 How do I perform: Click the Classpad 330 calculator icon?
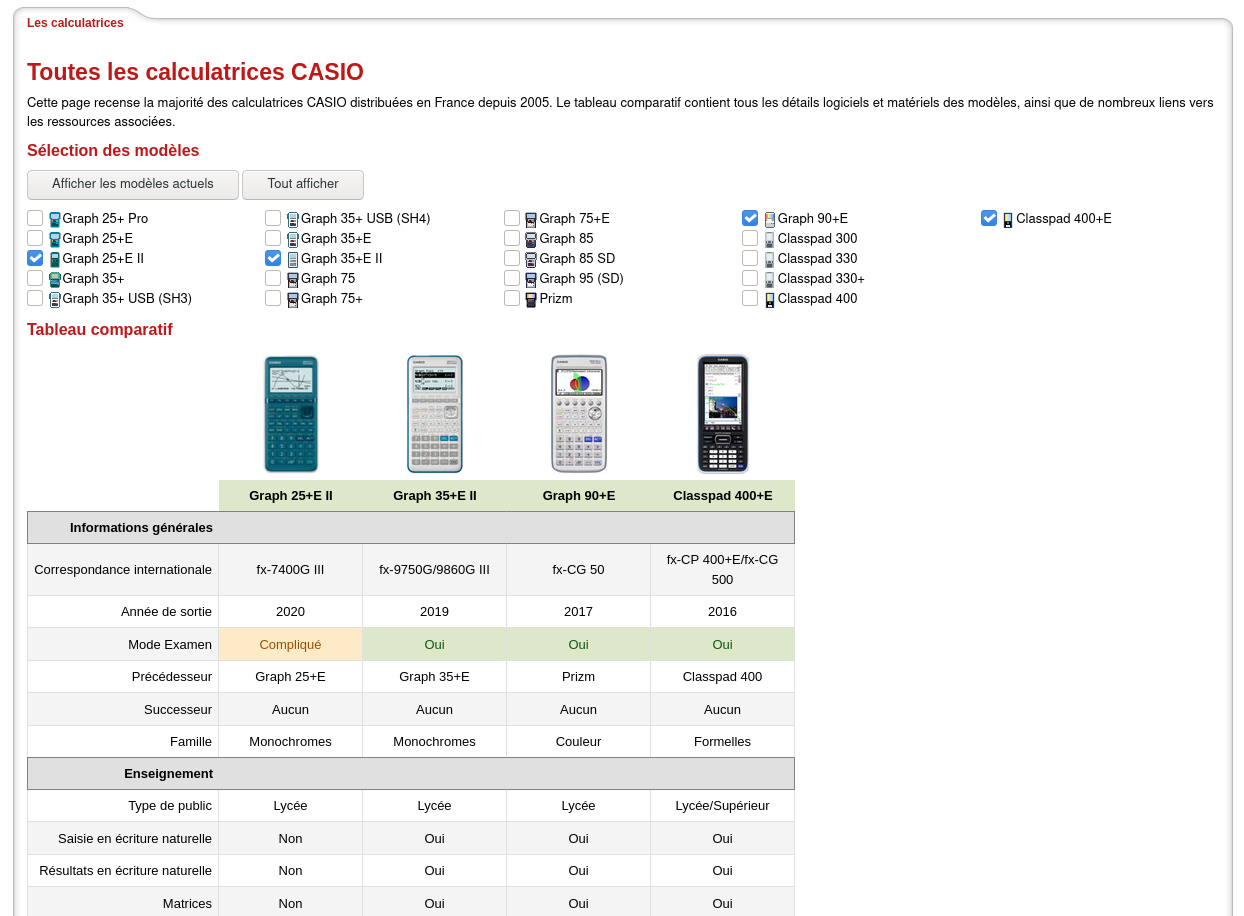coord(769,259)
